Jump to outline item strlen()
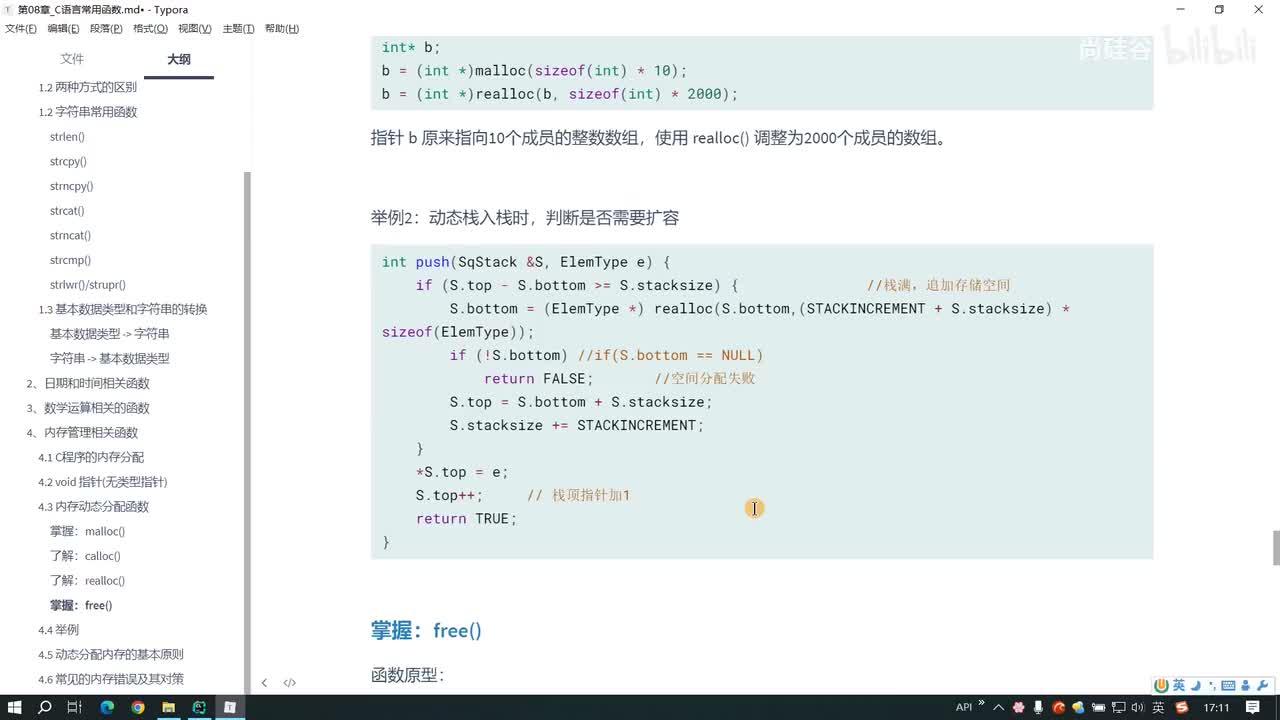Screen dimensions: 1280x720 pos(67,137)
